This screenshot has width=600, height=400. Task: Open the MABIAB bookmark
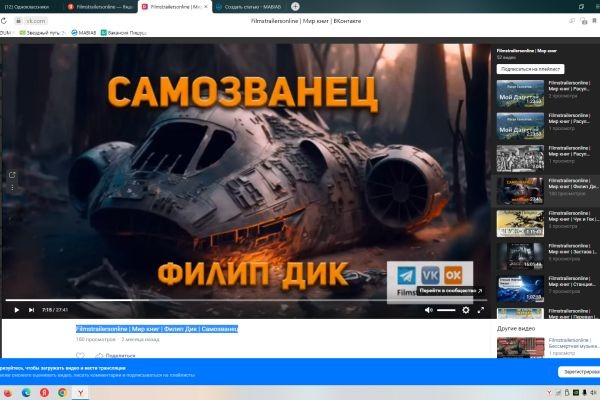click(x=83, y=33)
